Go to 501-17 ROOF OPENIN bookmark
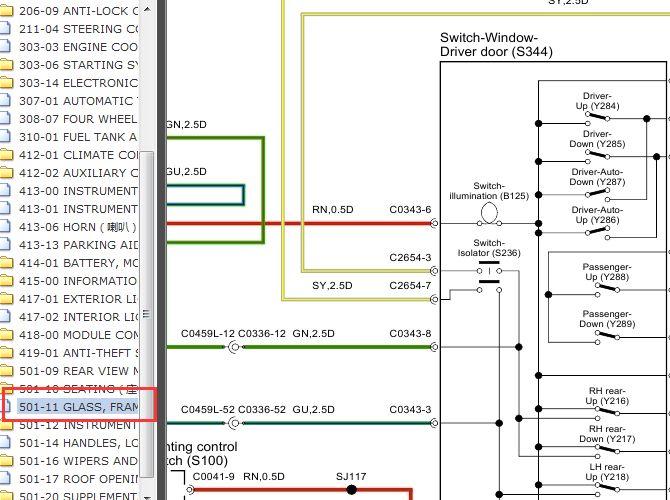 click(78, 479)
